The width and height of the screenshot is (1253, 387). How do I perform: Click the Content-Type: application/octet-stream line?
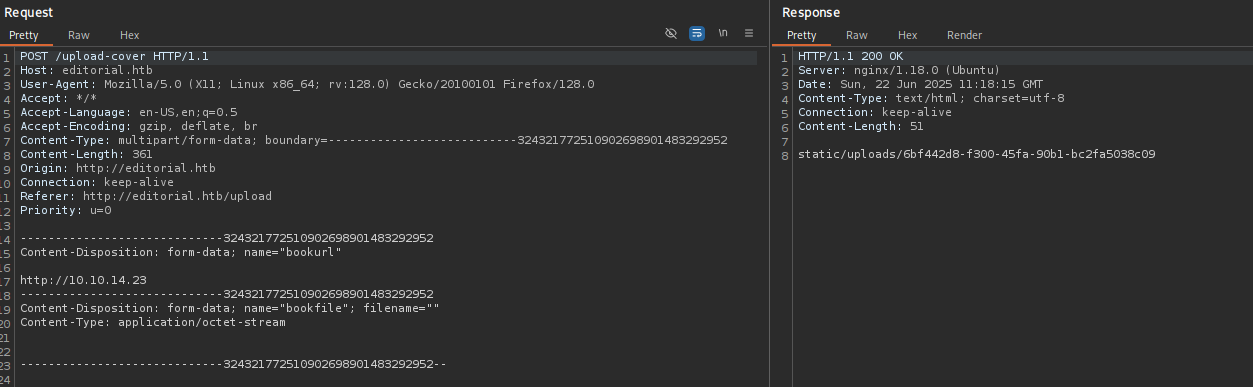[153, 323]
